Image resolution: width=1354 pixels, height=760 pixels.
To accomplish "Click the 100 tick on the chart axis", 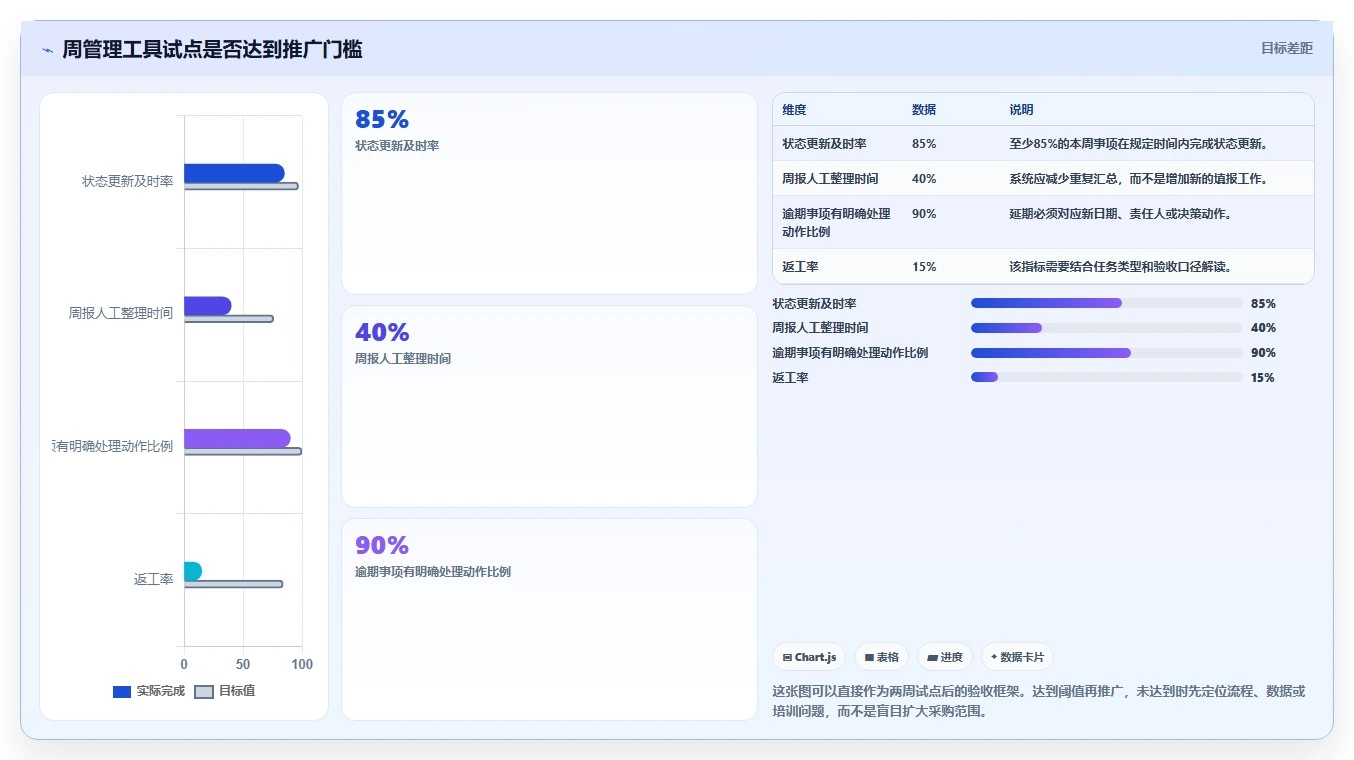I will click(x=302, y=664).
